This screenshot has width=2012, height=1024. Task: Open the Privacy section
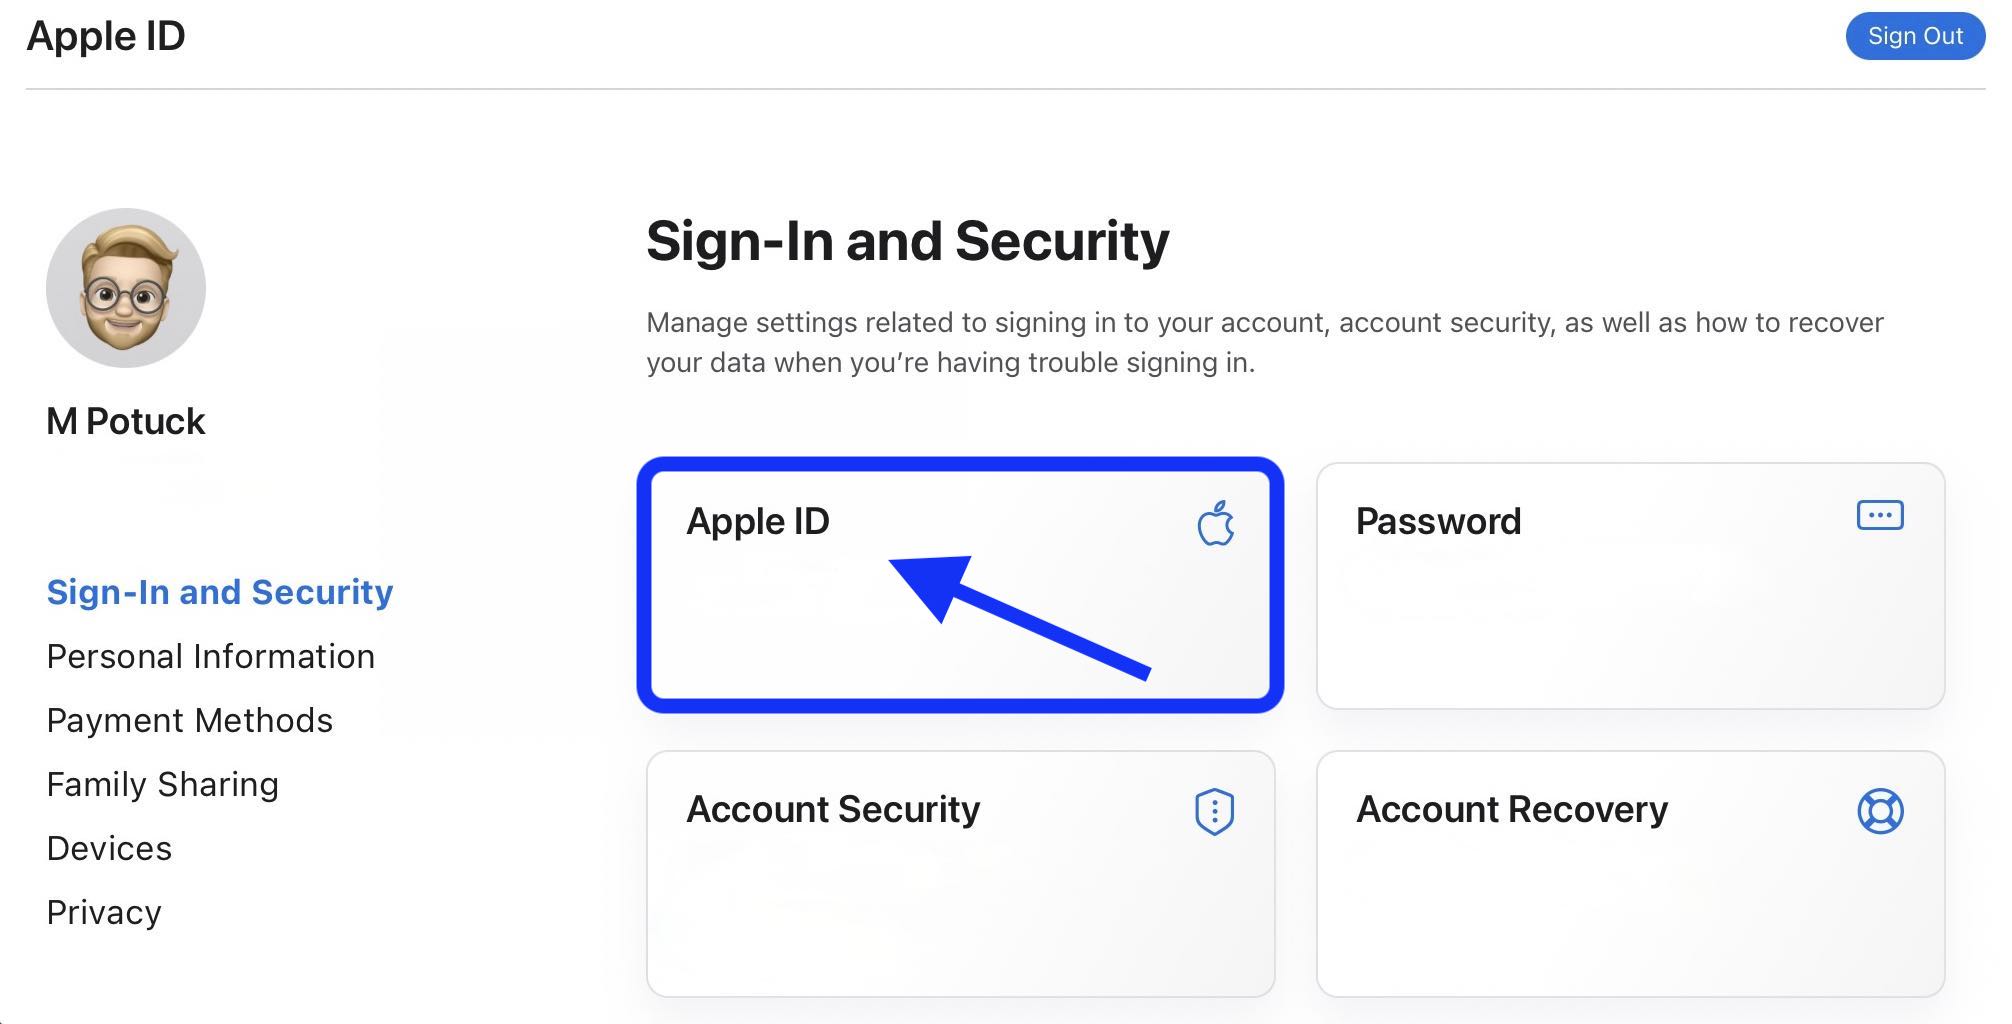pos(105,912)
